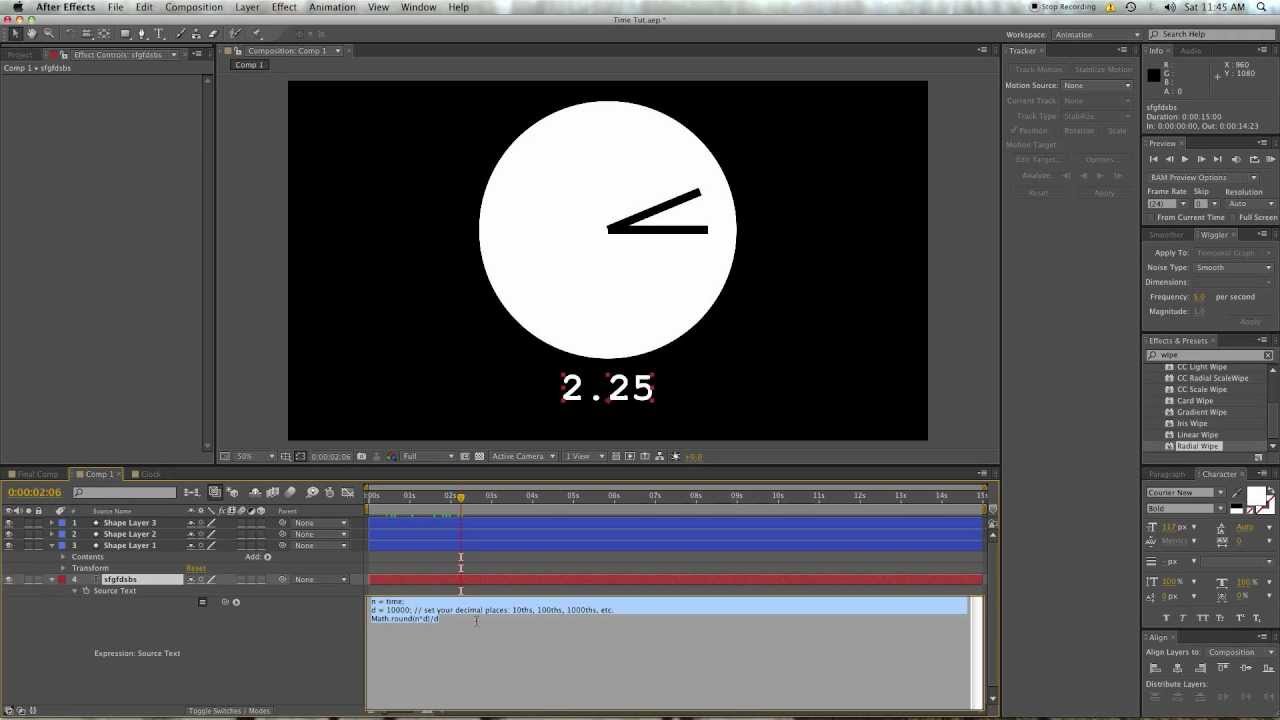Click the Search Help field
1280x720 pixels.
tap(1212, 34)
